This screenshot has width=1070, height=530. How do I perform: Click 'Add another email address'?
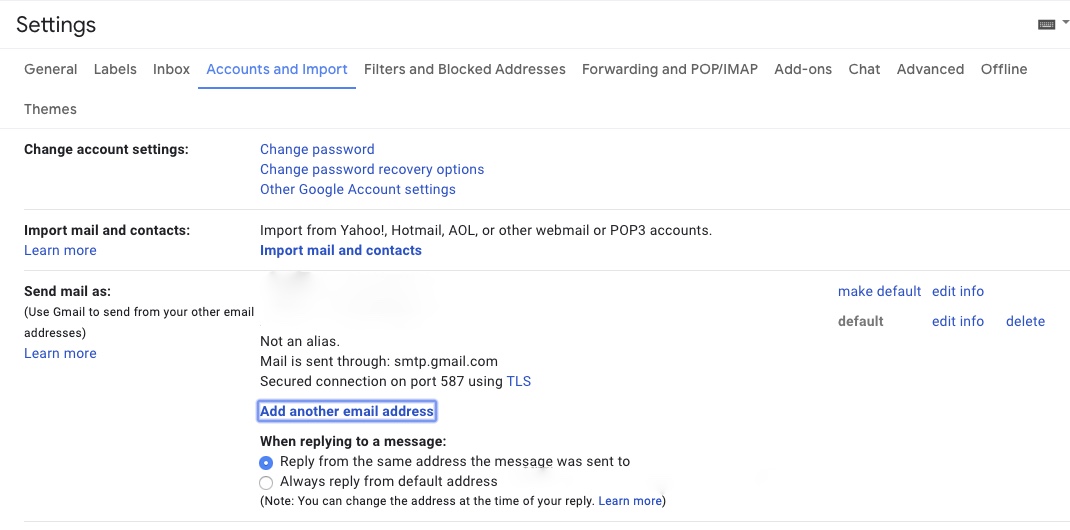click(347, 411)
